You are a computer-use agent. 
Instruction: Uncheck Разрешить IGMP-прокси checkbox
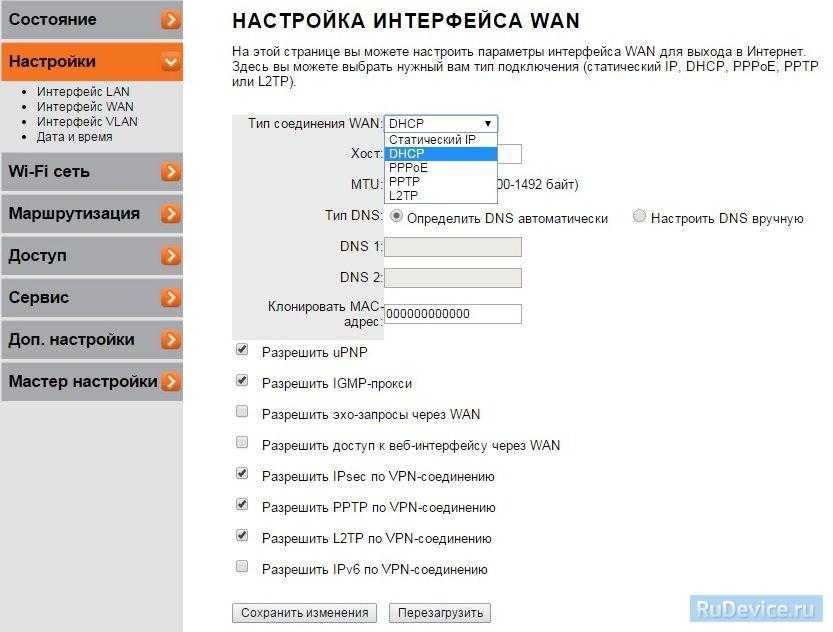tap(242, 380)
